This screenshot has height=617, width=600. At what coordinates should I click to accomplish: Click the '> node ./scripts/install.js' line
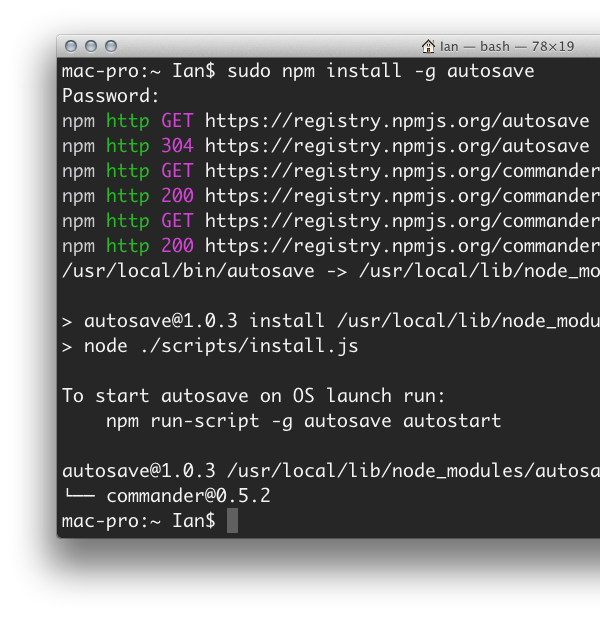pos(210,346)
